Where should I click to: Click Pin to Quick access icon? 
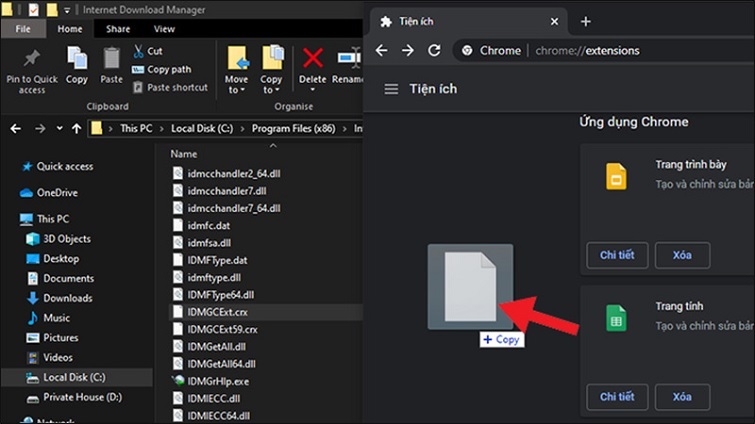tap(31, 58)
